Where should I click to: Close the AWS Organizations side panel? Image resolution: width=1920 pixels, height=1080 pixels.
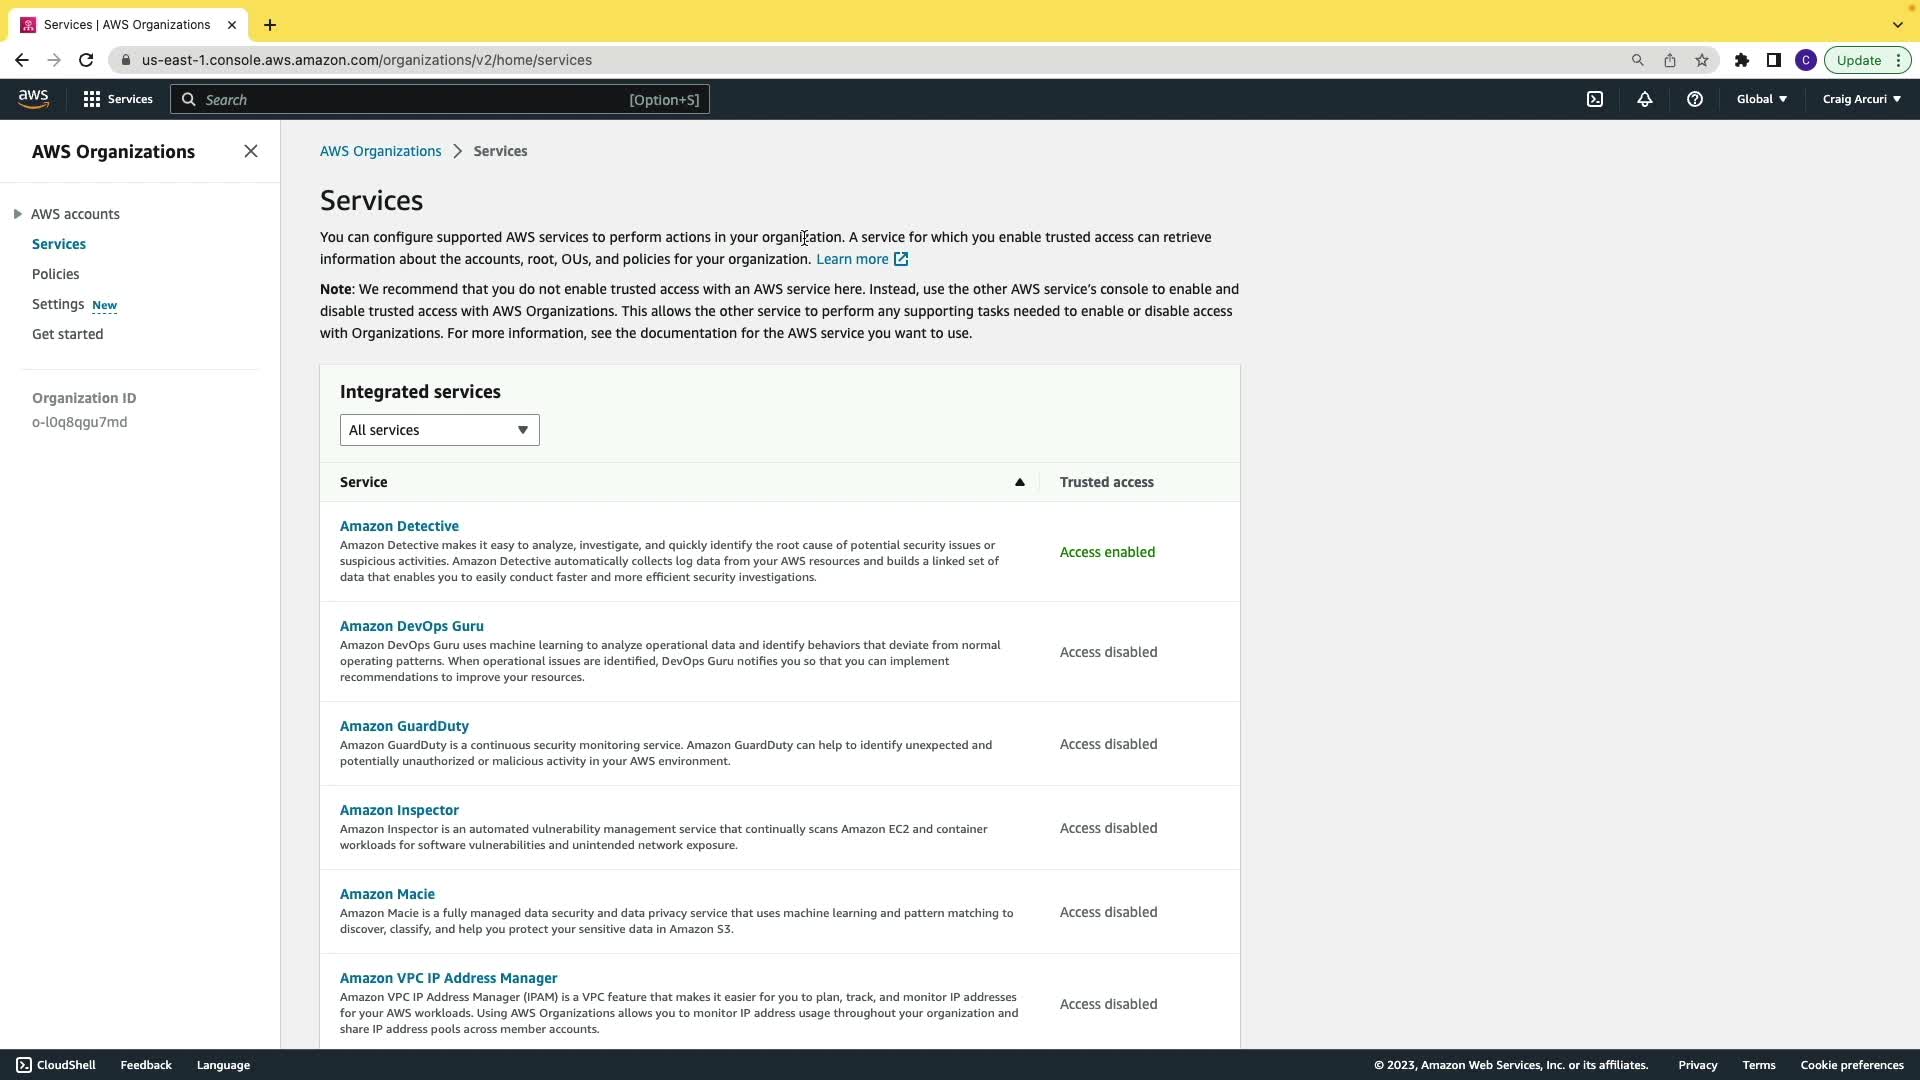pyautogui.click(x=251, y=151)
